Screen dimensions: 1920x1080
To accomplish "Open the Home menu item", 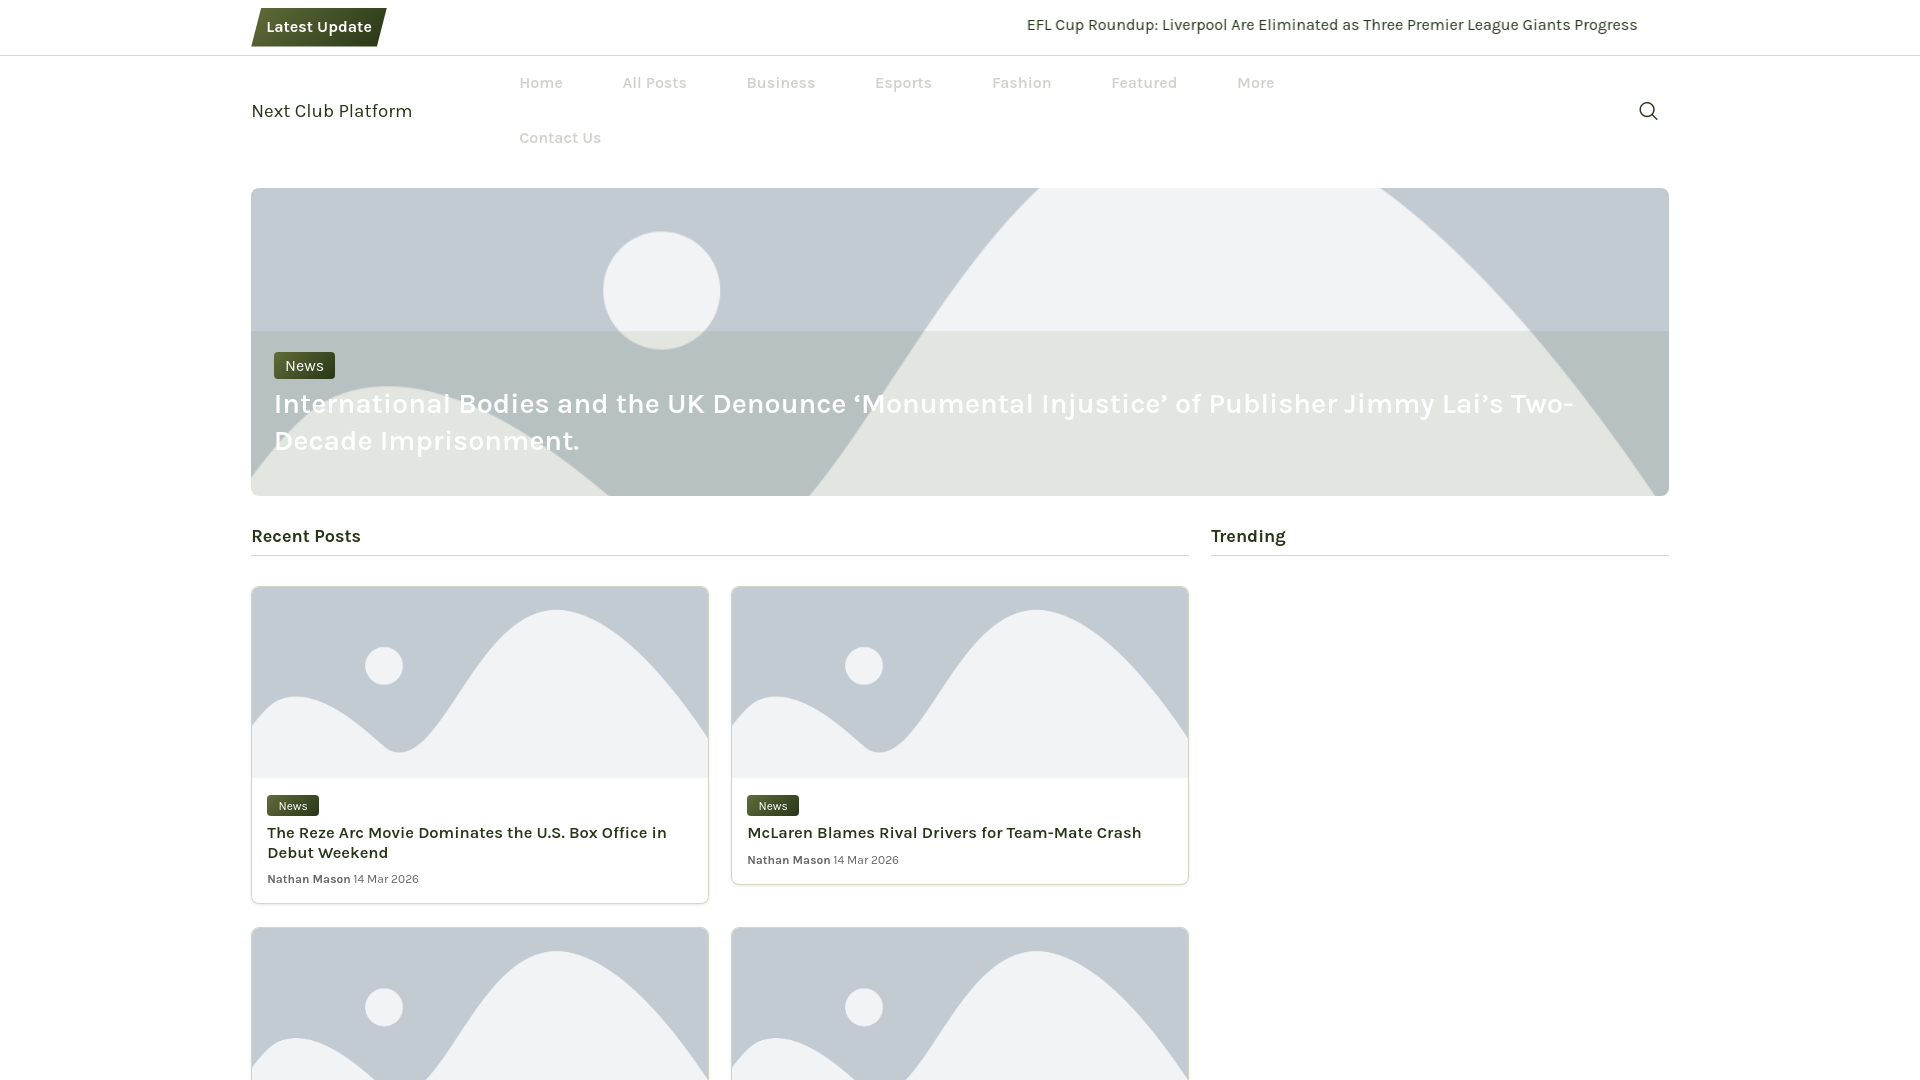I will [540, 83].
